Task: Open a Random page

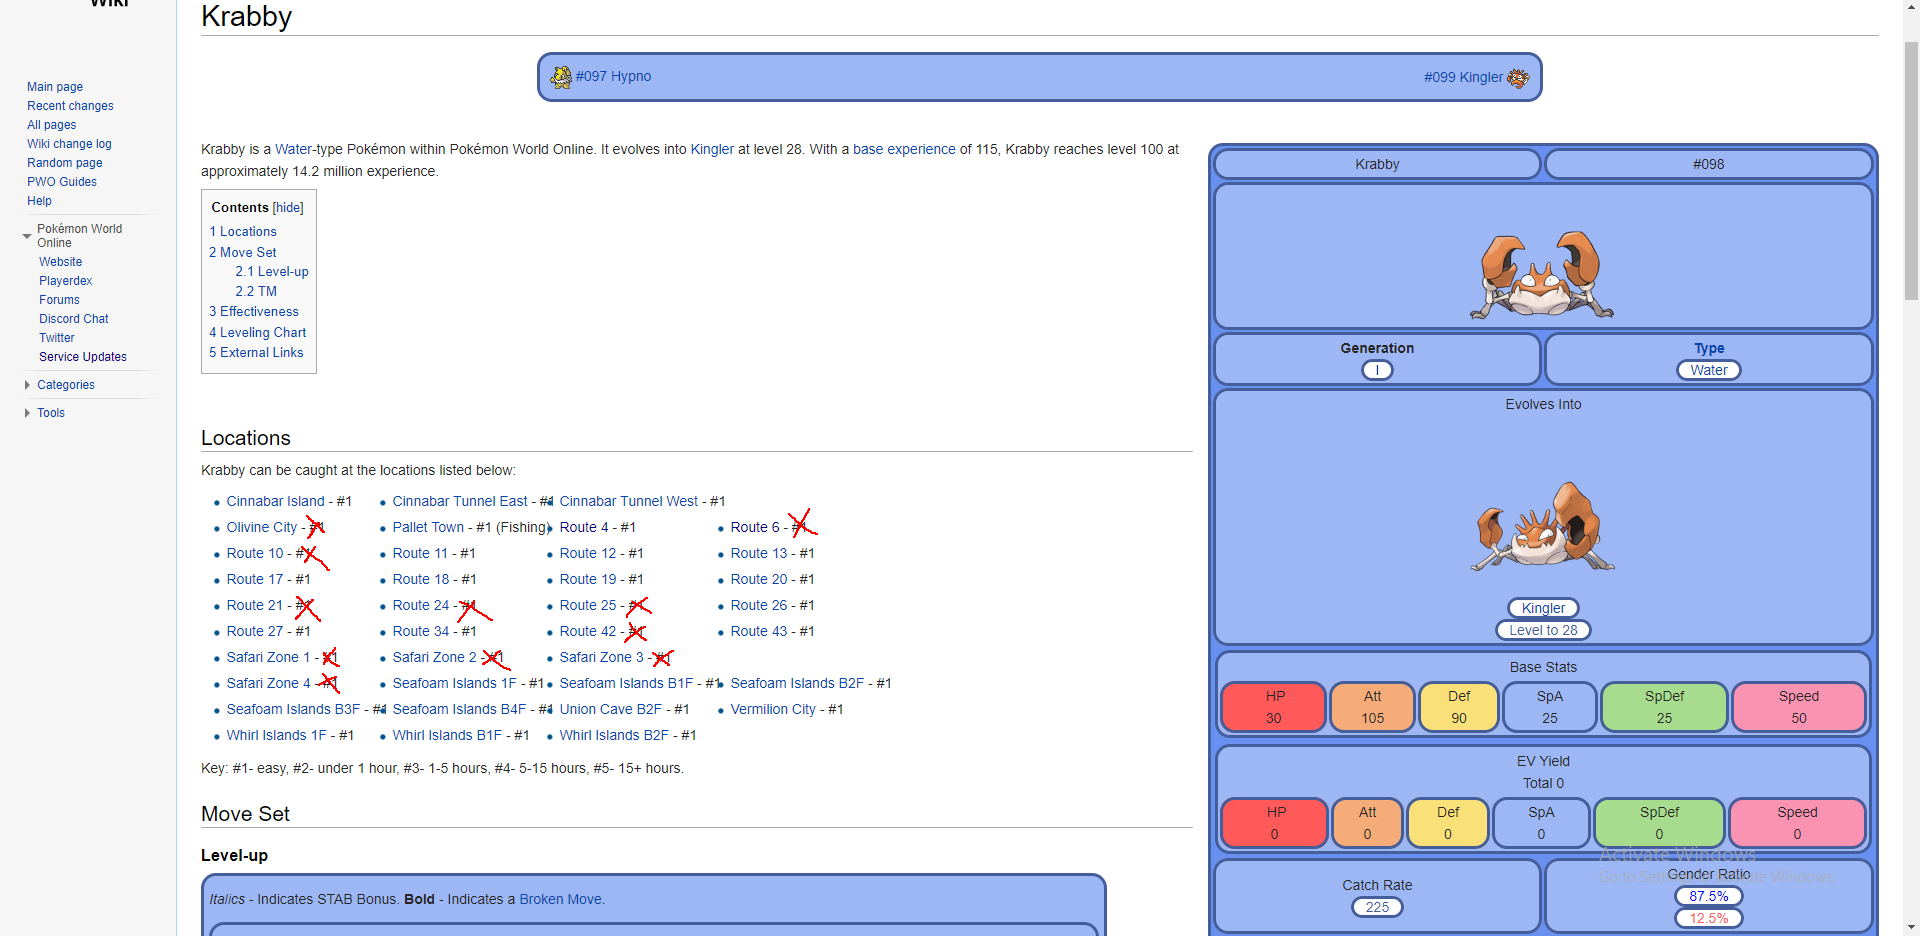Action: [x=65, y=163]
